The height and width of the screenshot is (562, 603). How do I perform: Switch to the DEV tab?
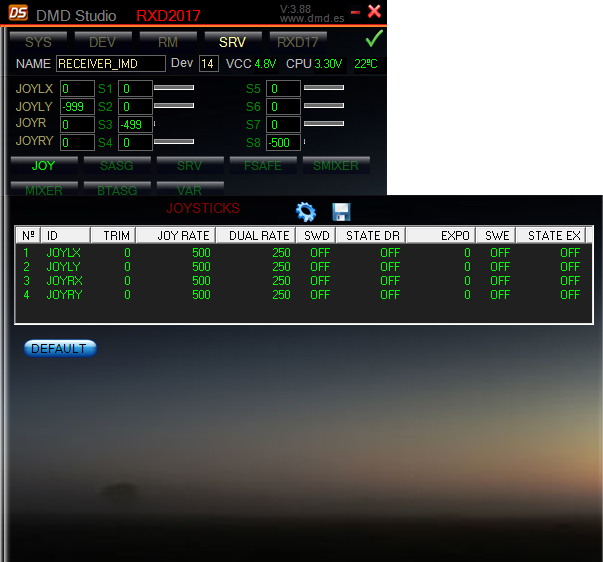point(103,42)
